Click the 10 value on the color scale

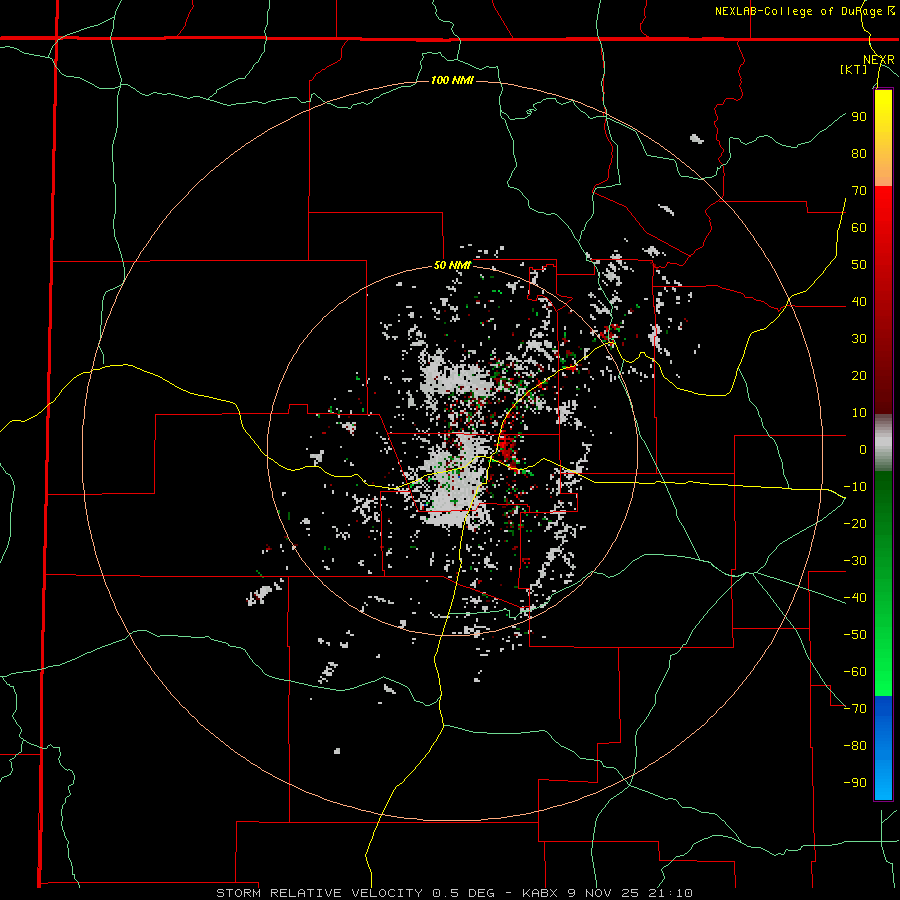click(x=859, y=413)
